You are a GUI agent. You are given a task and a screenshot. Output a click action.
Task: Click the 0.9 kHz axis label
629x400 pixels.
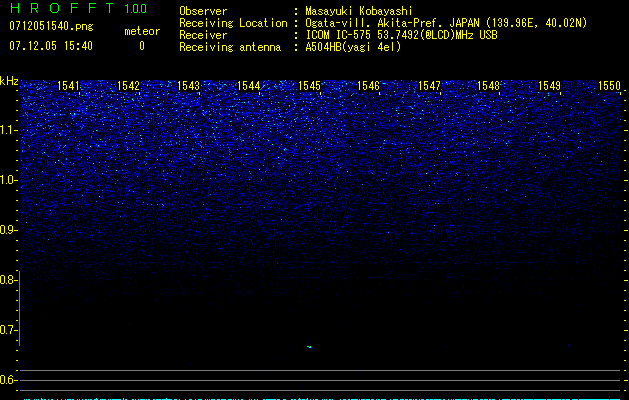[x=8, y=230]
